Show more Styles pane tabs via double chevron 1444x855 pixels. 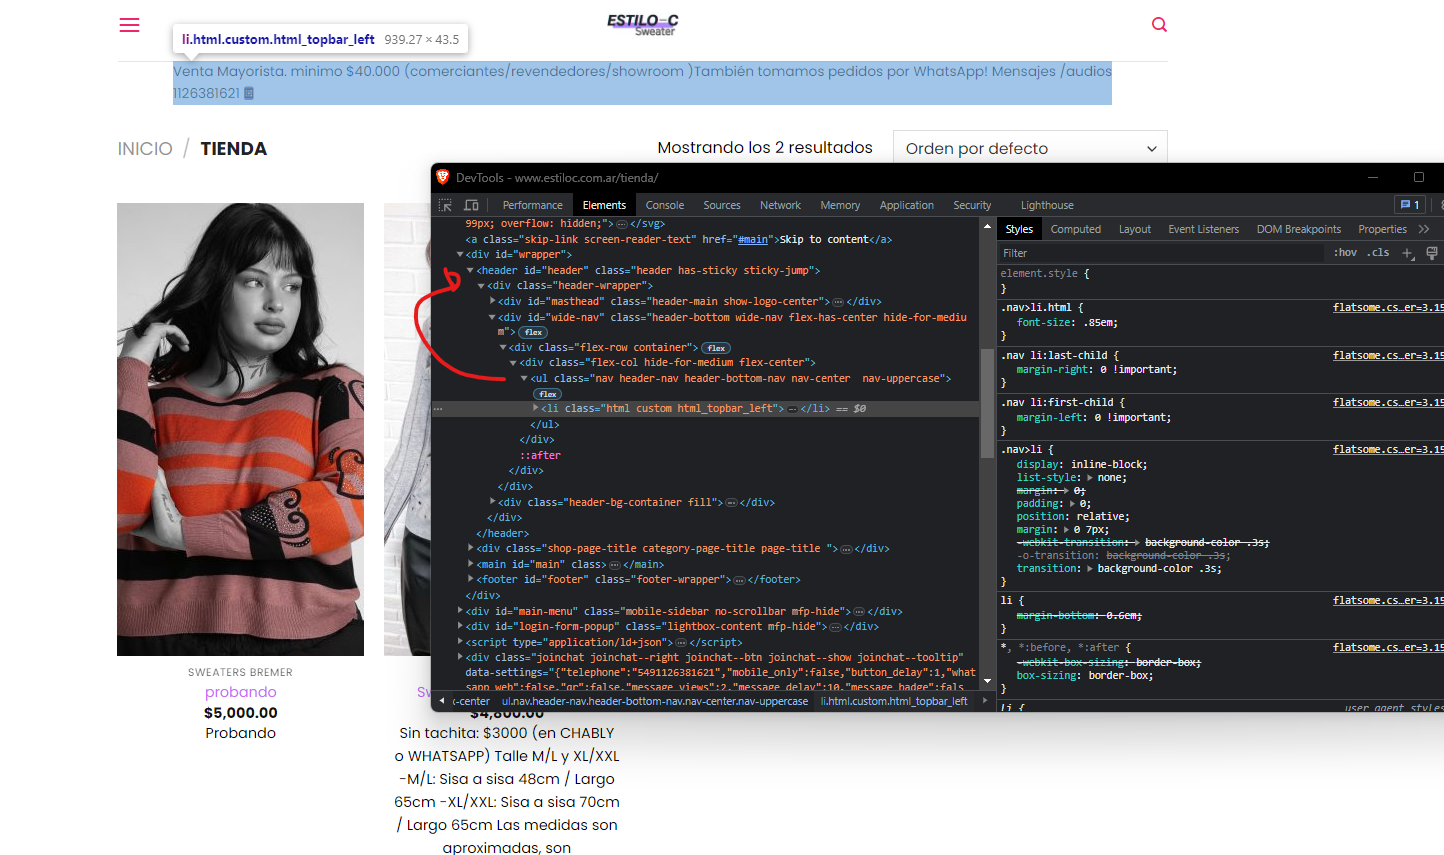pos(1424,229)
